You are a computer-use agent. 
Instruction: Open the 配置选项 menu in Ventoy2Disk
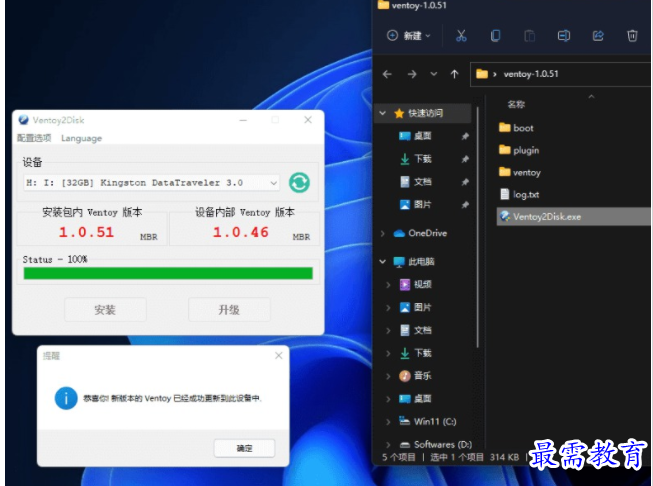[34, 138]
